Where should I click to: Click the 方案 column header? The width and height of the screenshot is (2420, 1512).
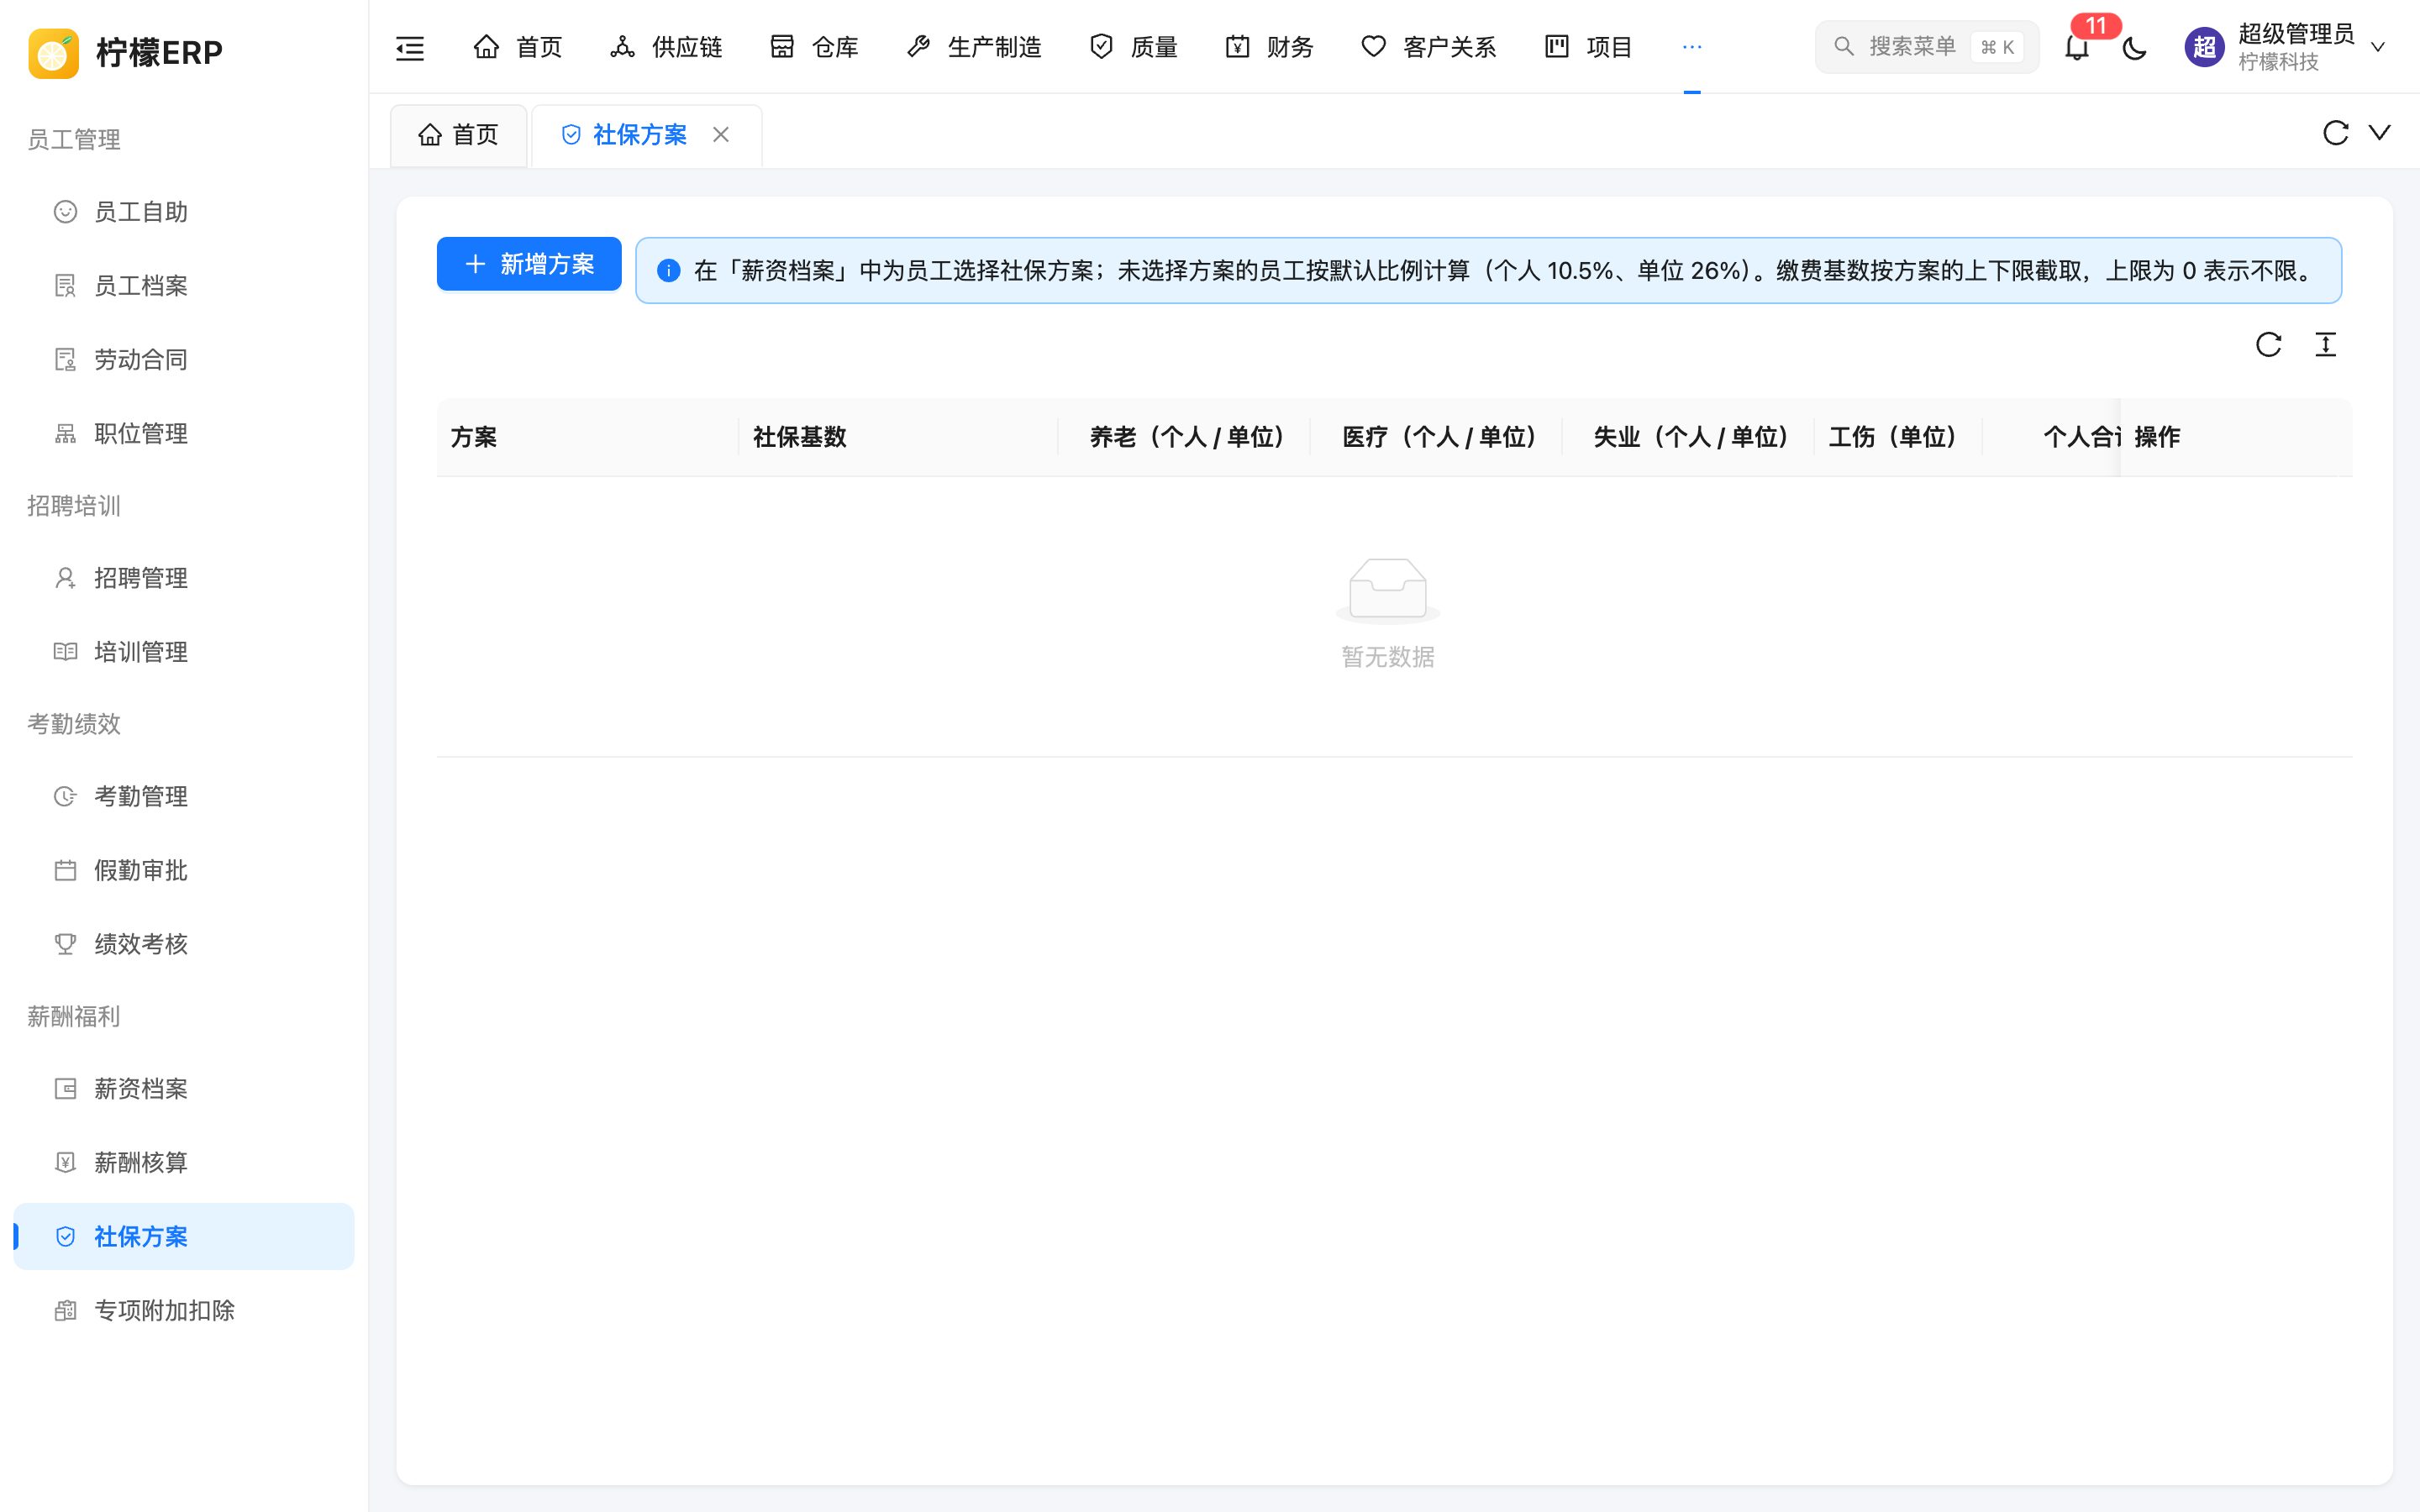click(588, 437)
